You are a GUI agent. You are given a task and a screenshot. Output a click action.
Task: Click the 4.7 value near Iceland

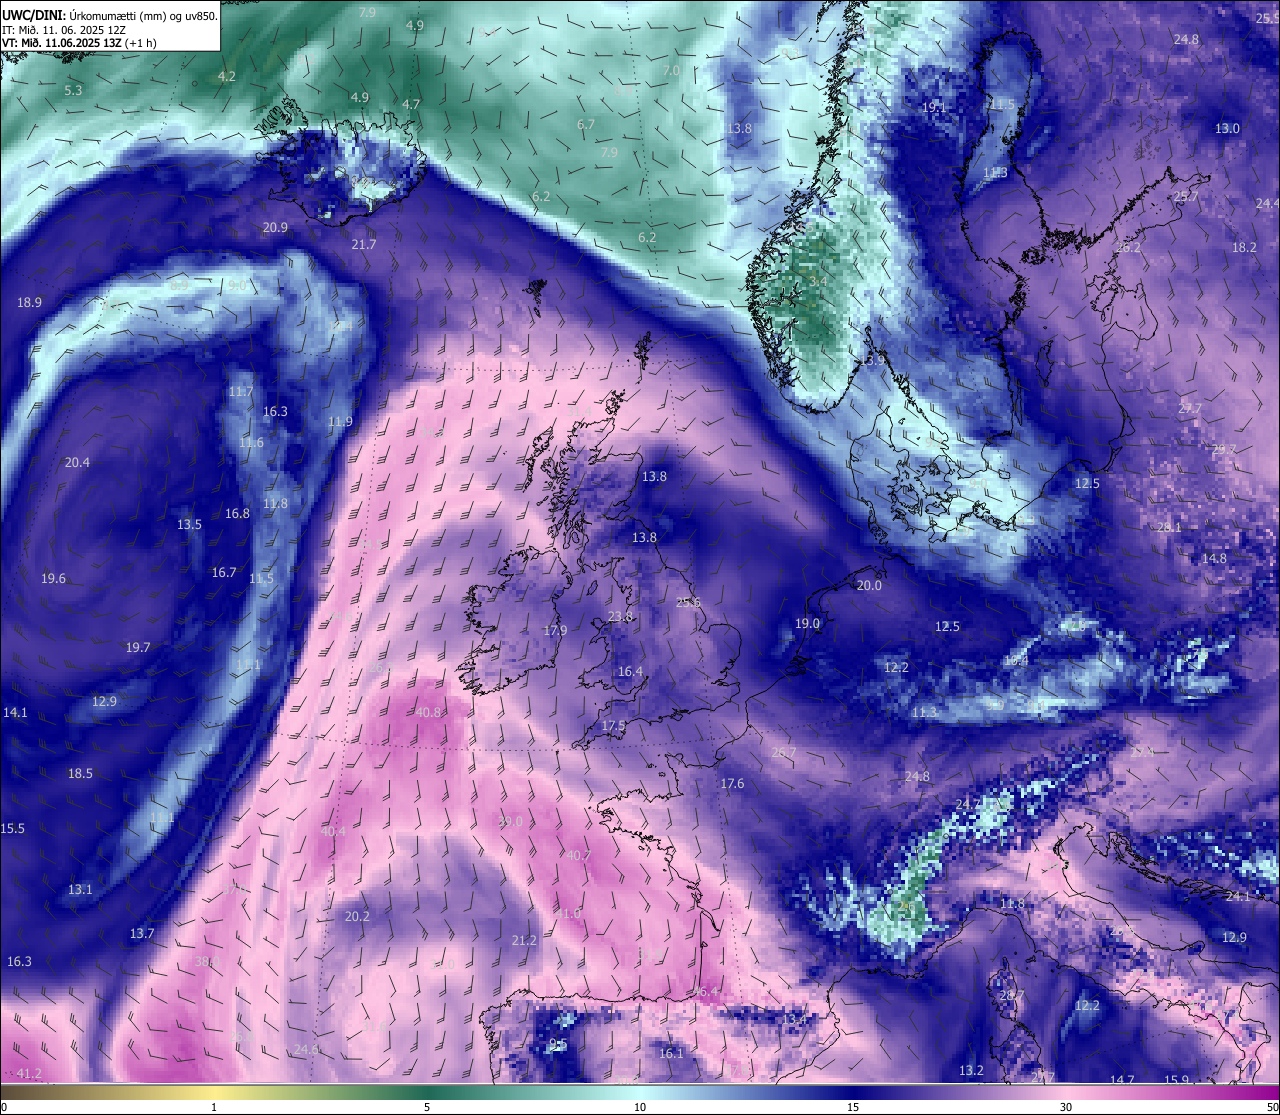click(x=411, y=104)
